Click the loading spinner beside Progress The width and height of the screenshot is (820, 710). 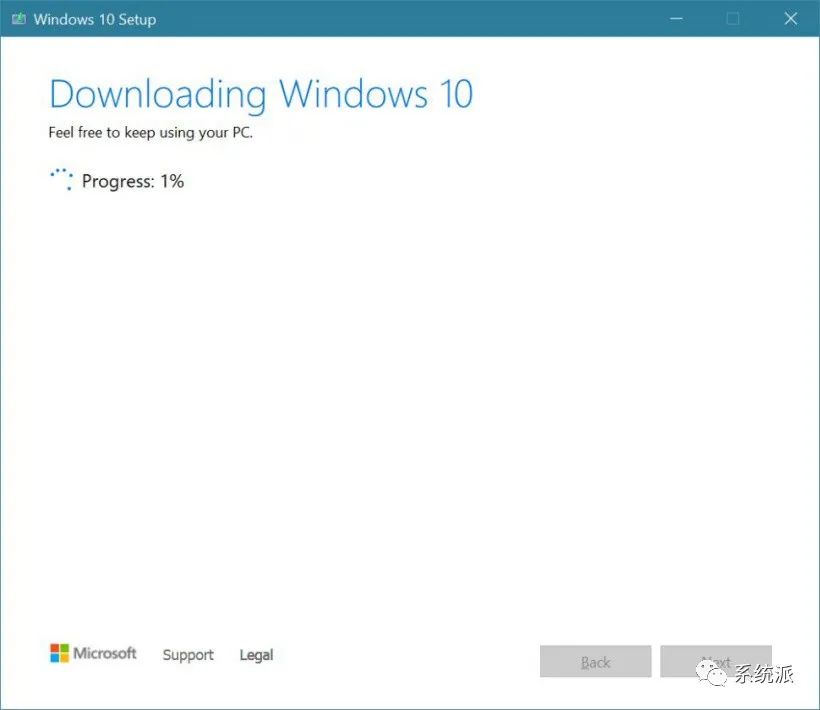pyautogui.click(x=62, y=179)
